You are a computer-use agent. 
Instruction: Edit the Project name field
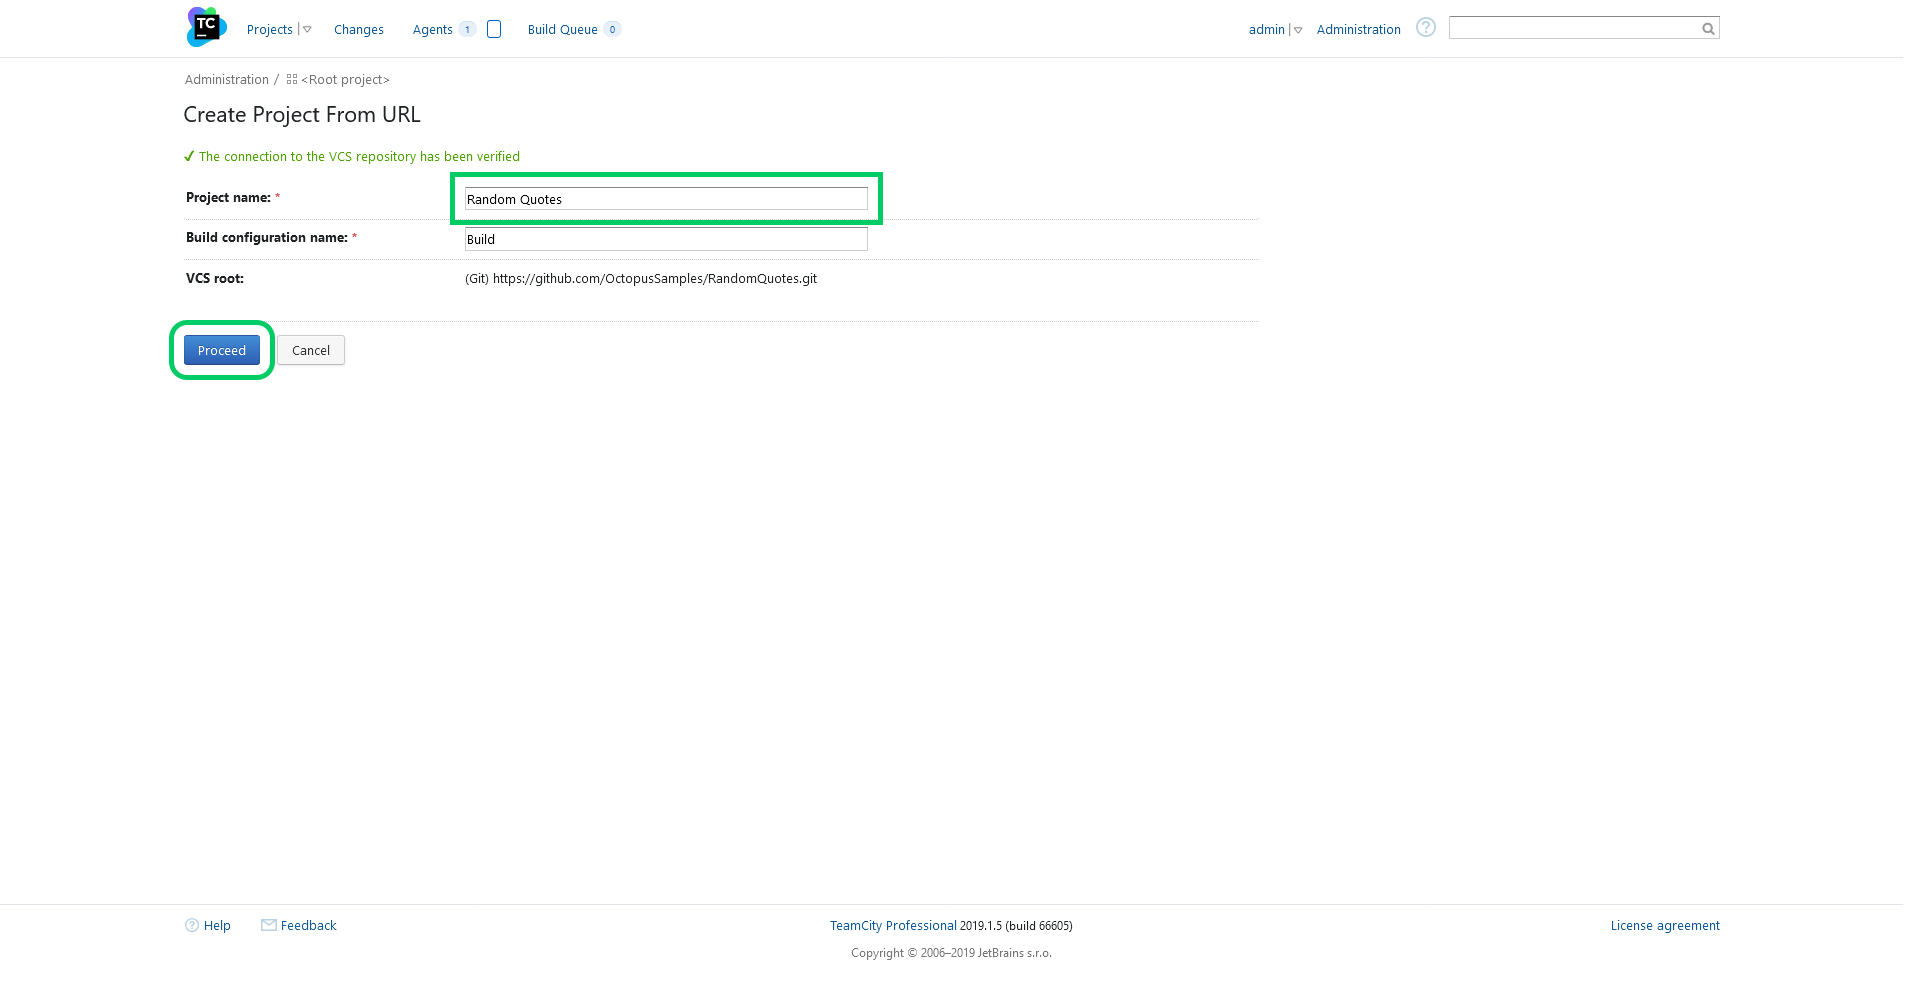pos(666,199)
